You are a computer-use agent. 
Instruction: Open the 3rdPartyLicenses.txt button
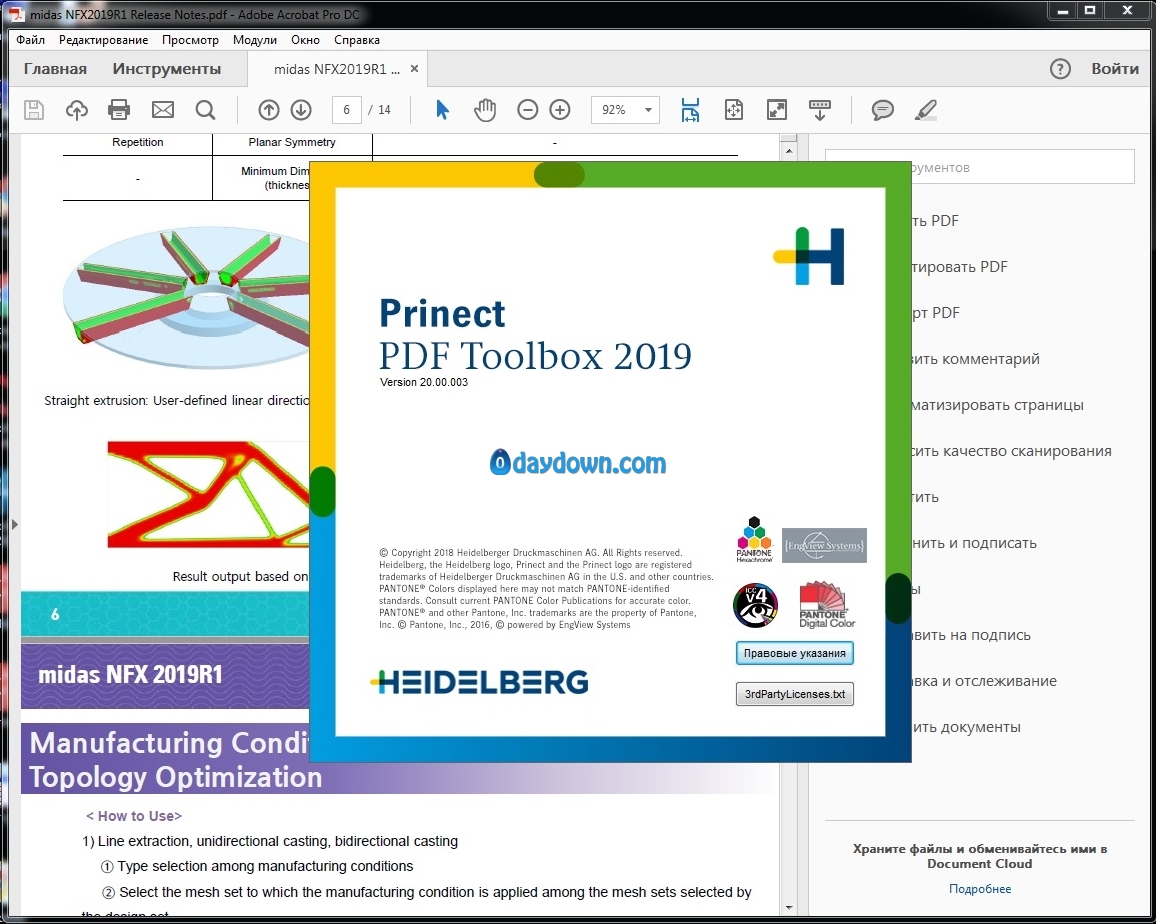tap(795, 694)
